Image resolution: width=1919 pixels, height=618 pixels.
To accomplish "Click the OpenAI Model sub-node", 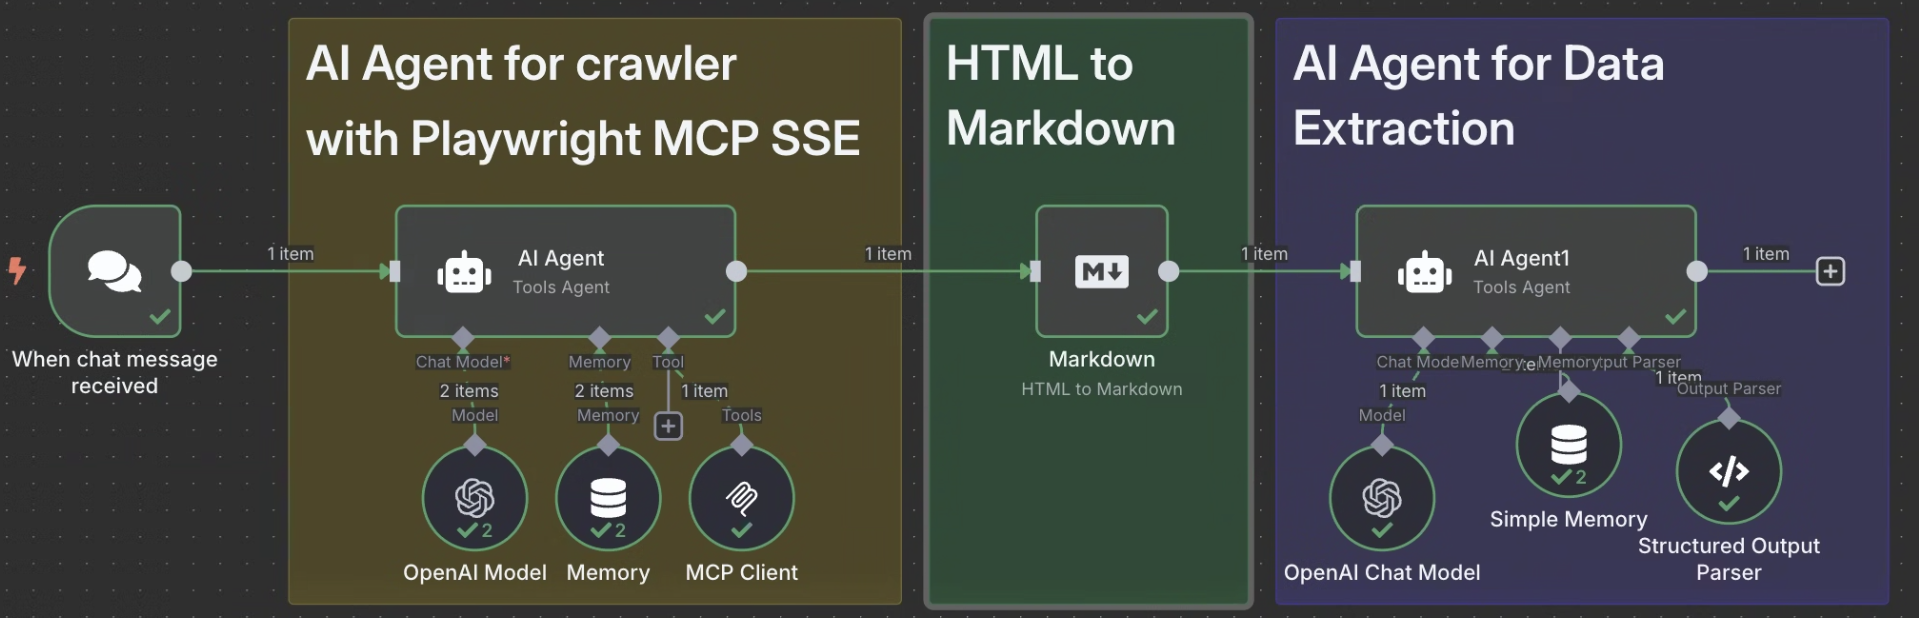I will [x=475, y=498].
